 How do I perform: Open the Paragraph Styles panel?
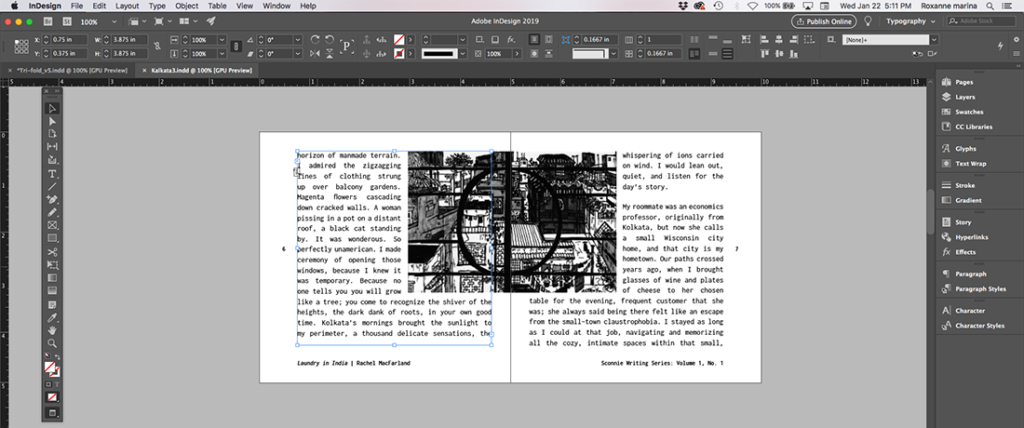980,289
